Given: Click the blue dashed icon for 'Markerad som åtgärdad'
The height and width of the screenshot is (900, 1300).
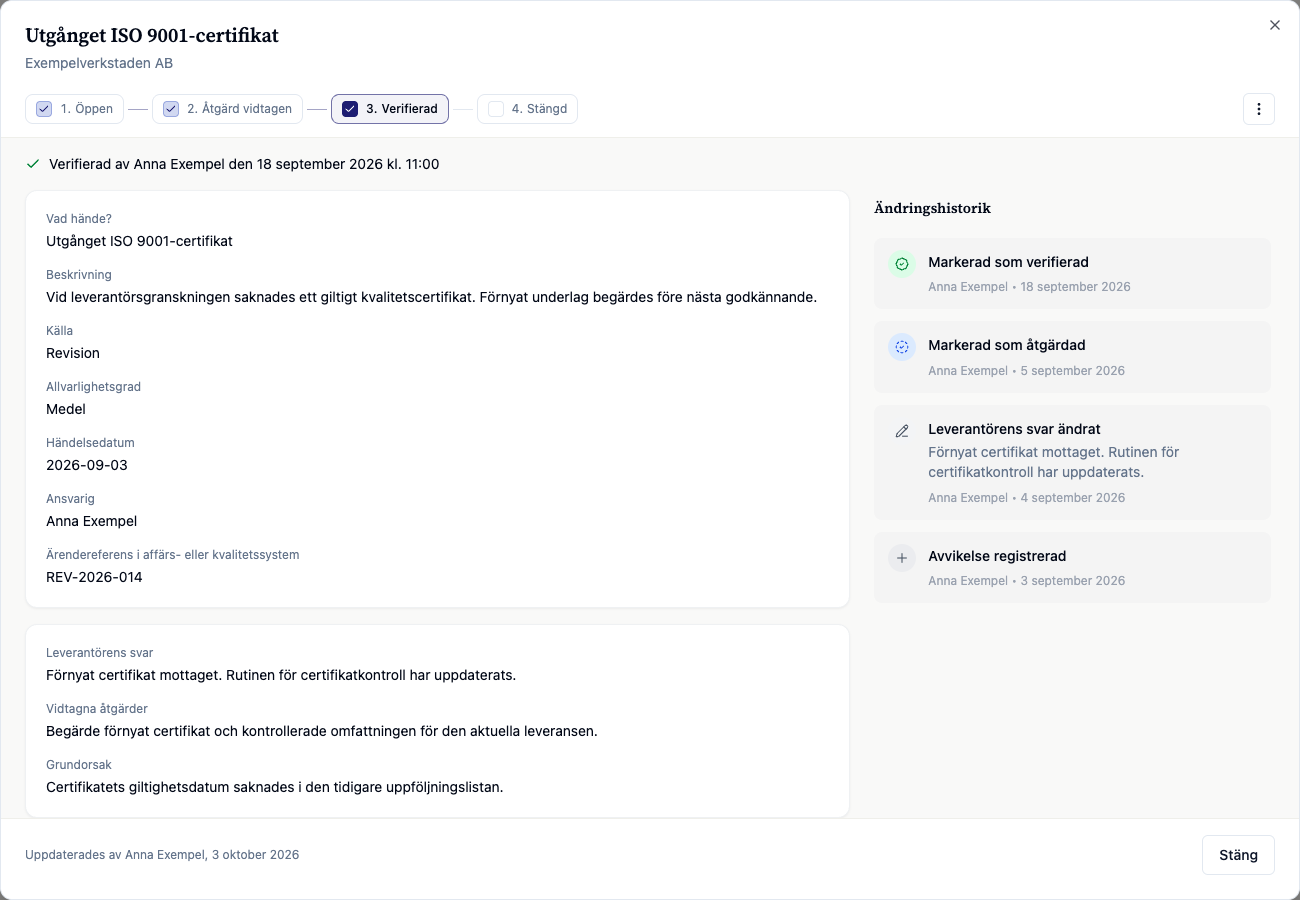Looking at the screenshot, I should pyautogui.click(x=902, y=347).
